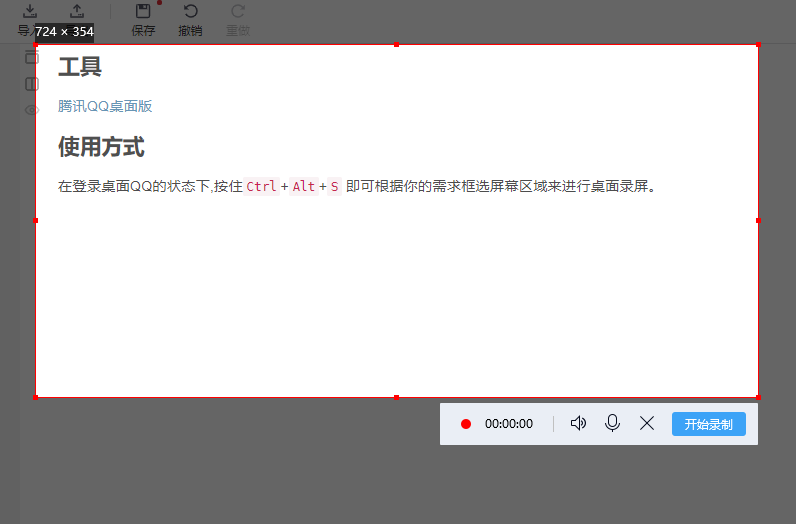Click the 724 × 354 selection size label
This screenshot has height=524, width=796.
64,31
